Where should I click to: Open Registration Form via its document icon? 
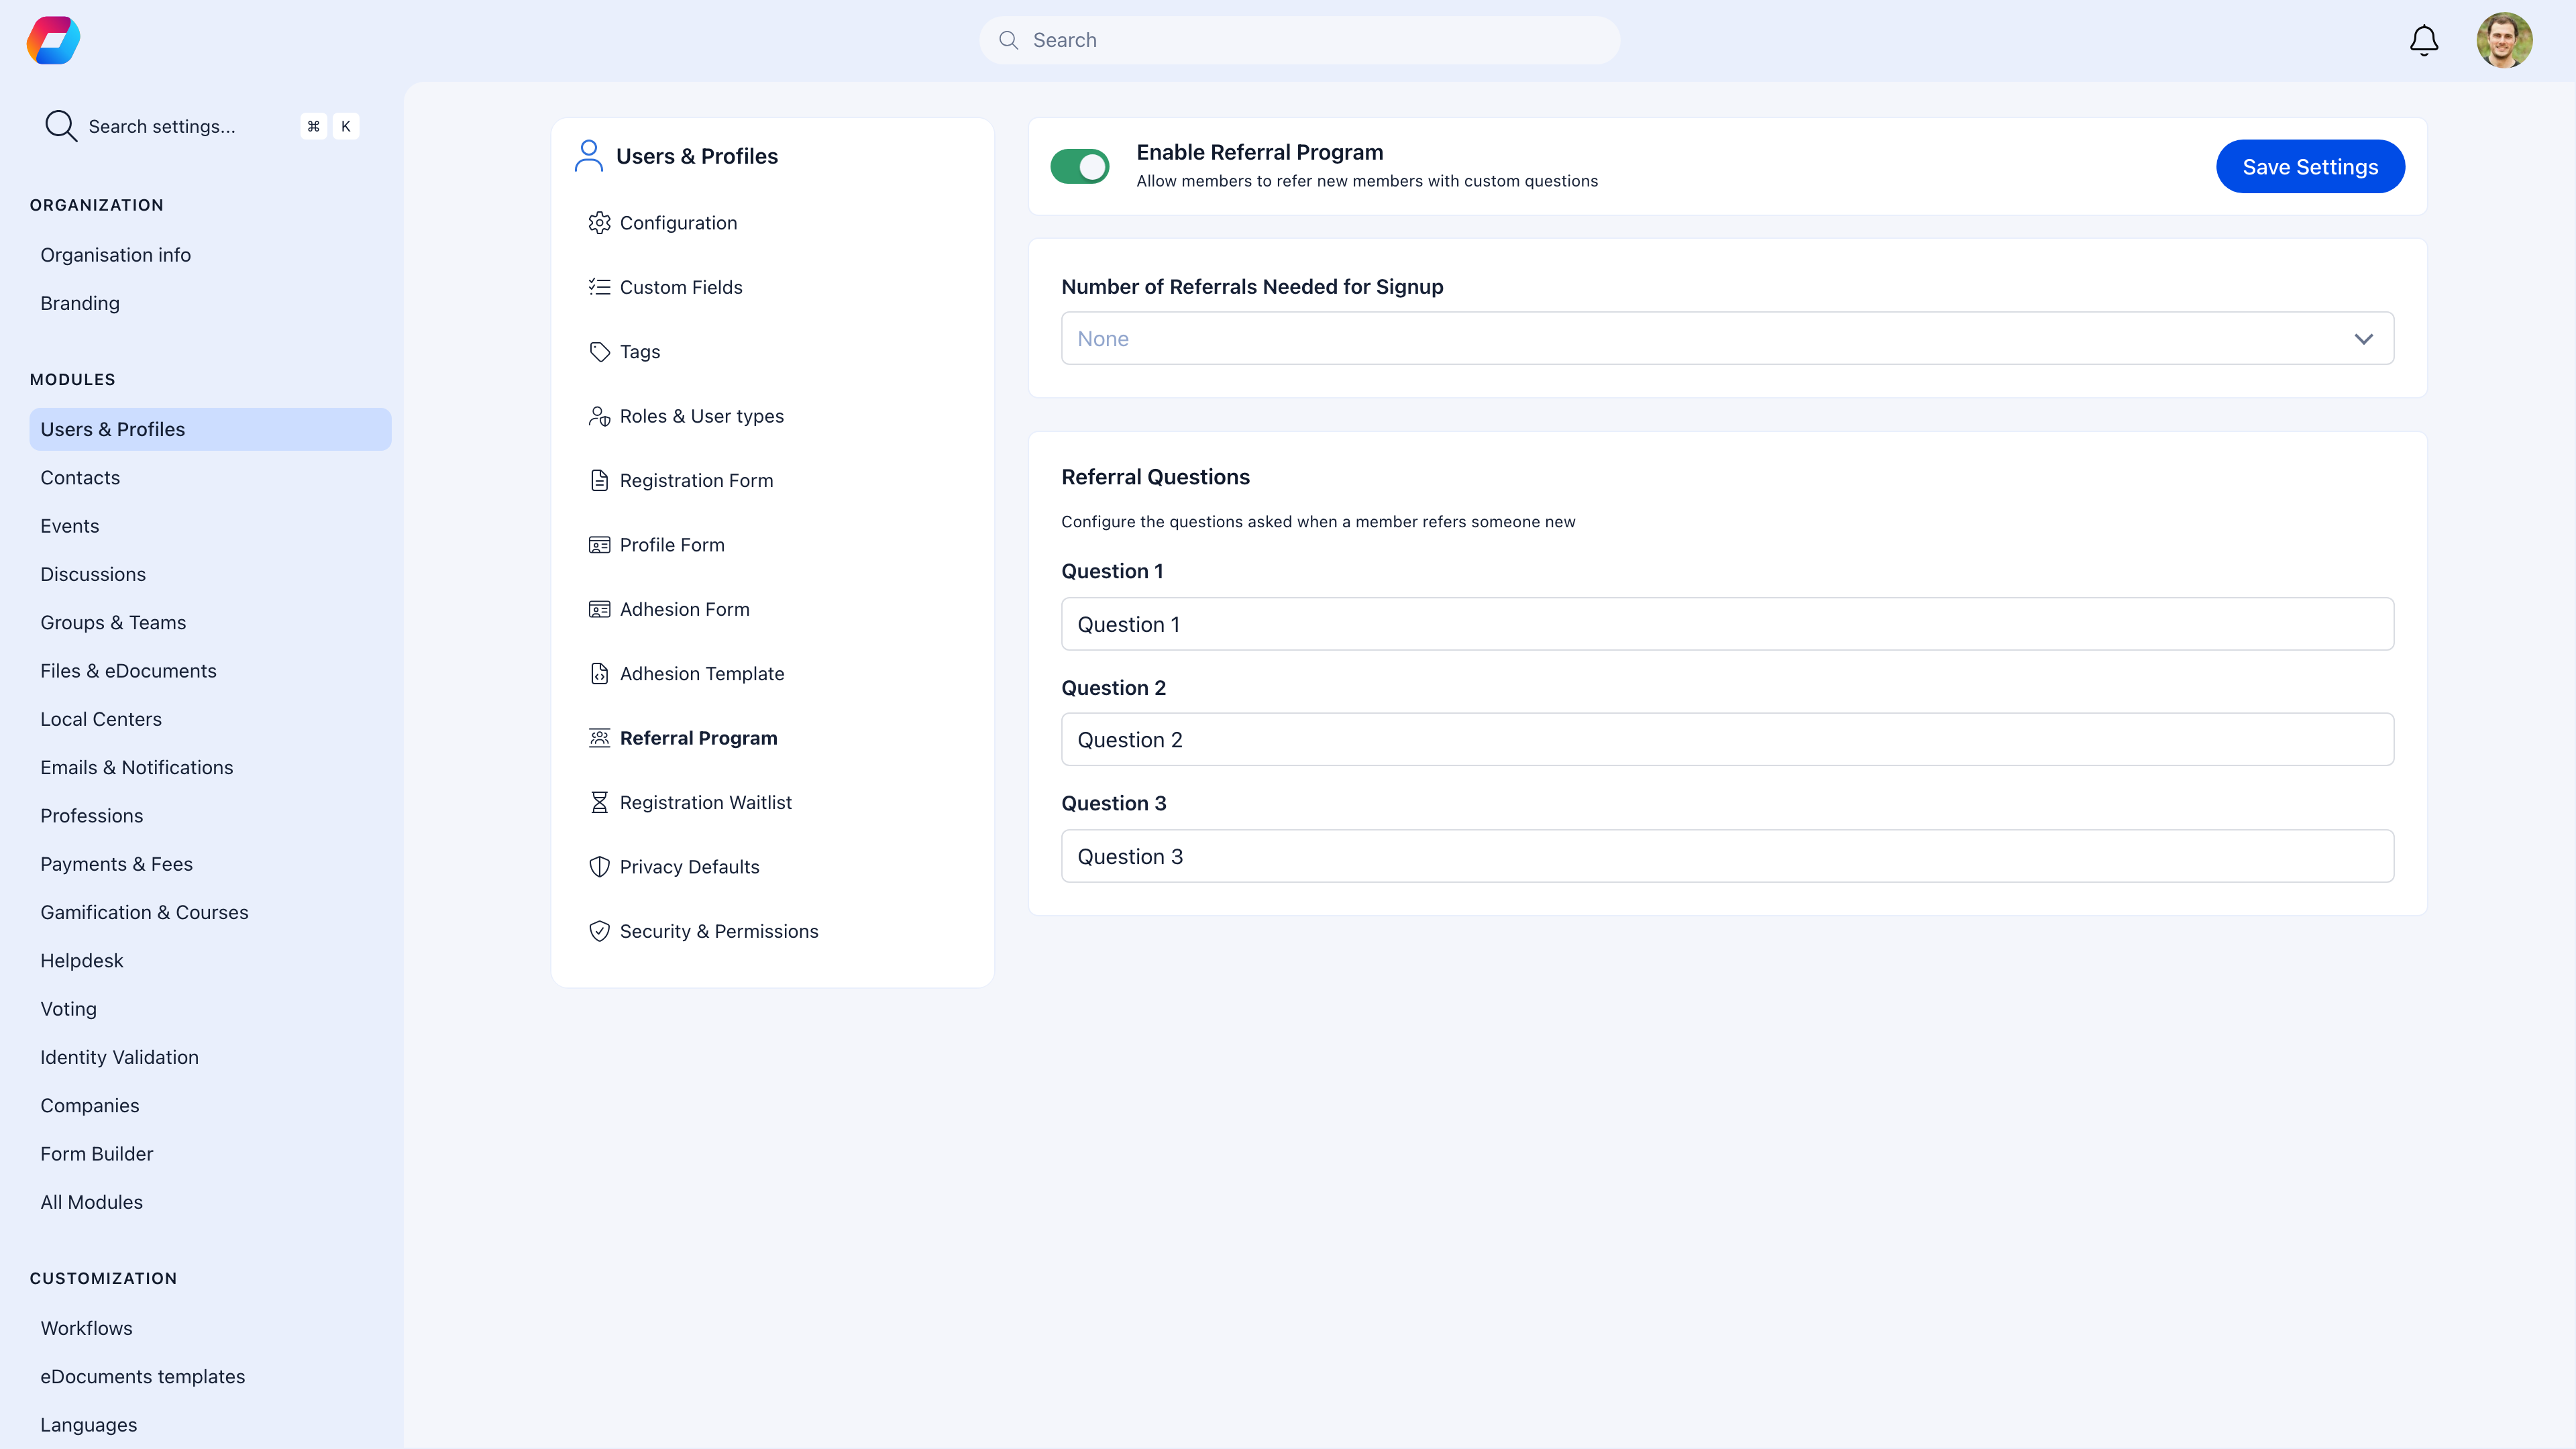tap(600, 480)
